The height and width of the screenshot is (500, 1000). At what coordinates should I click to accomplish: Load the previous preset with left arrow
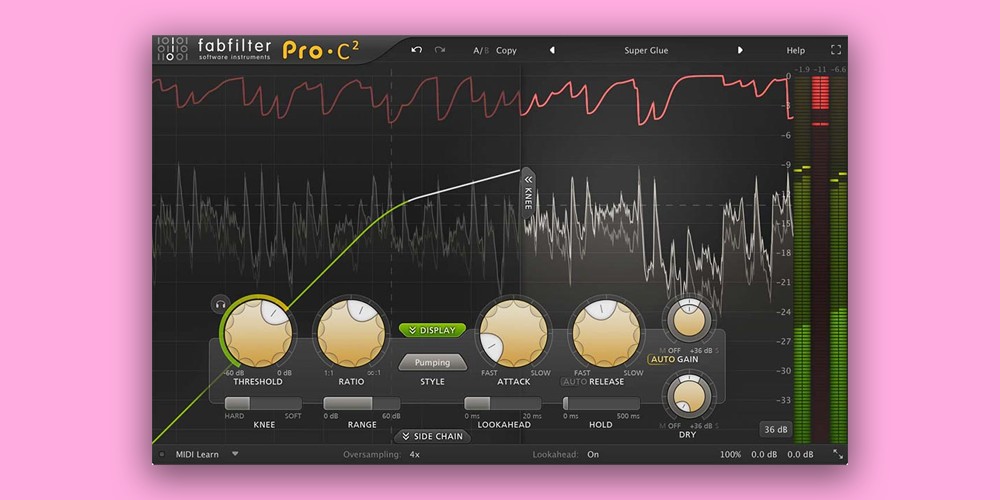552,50
